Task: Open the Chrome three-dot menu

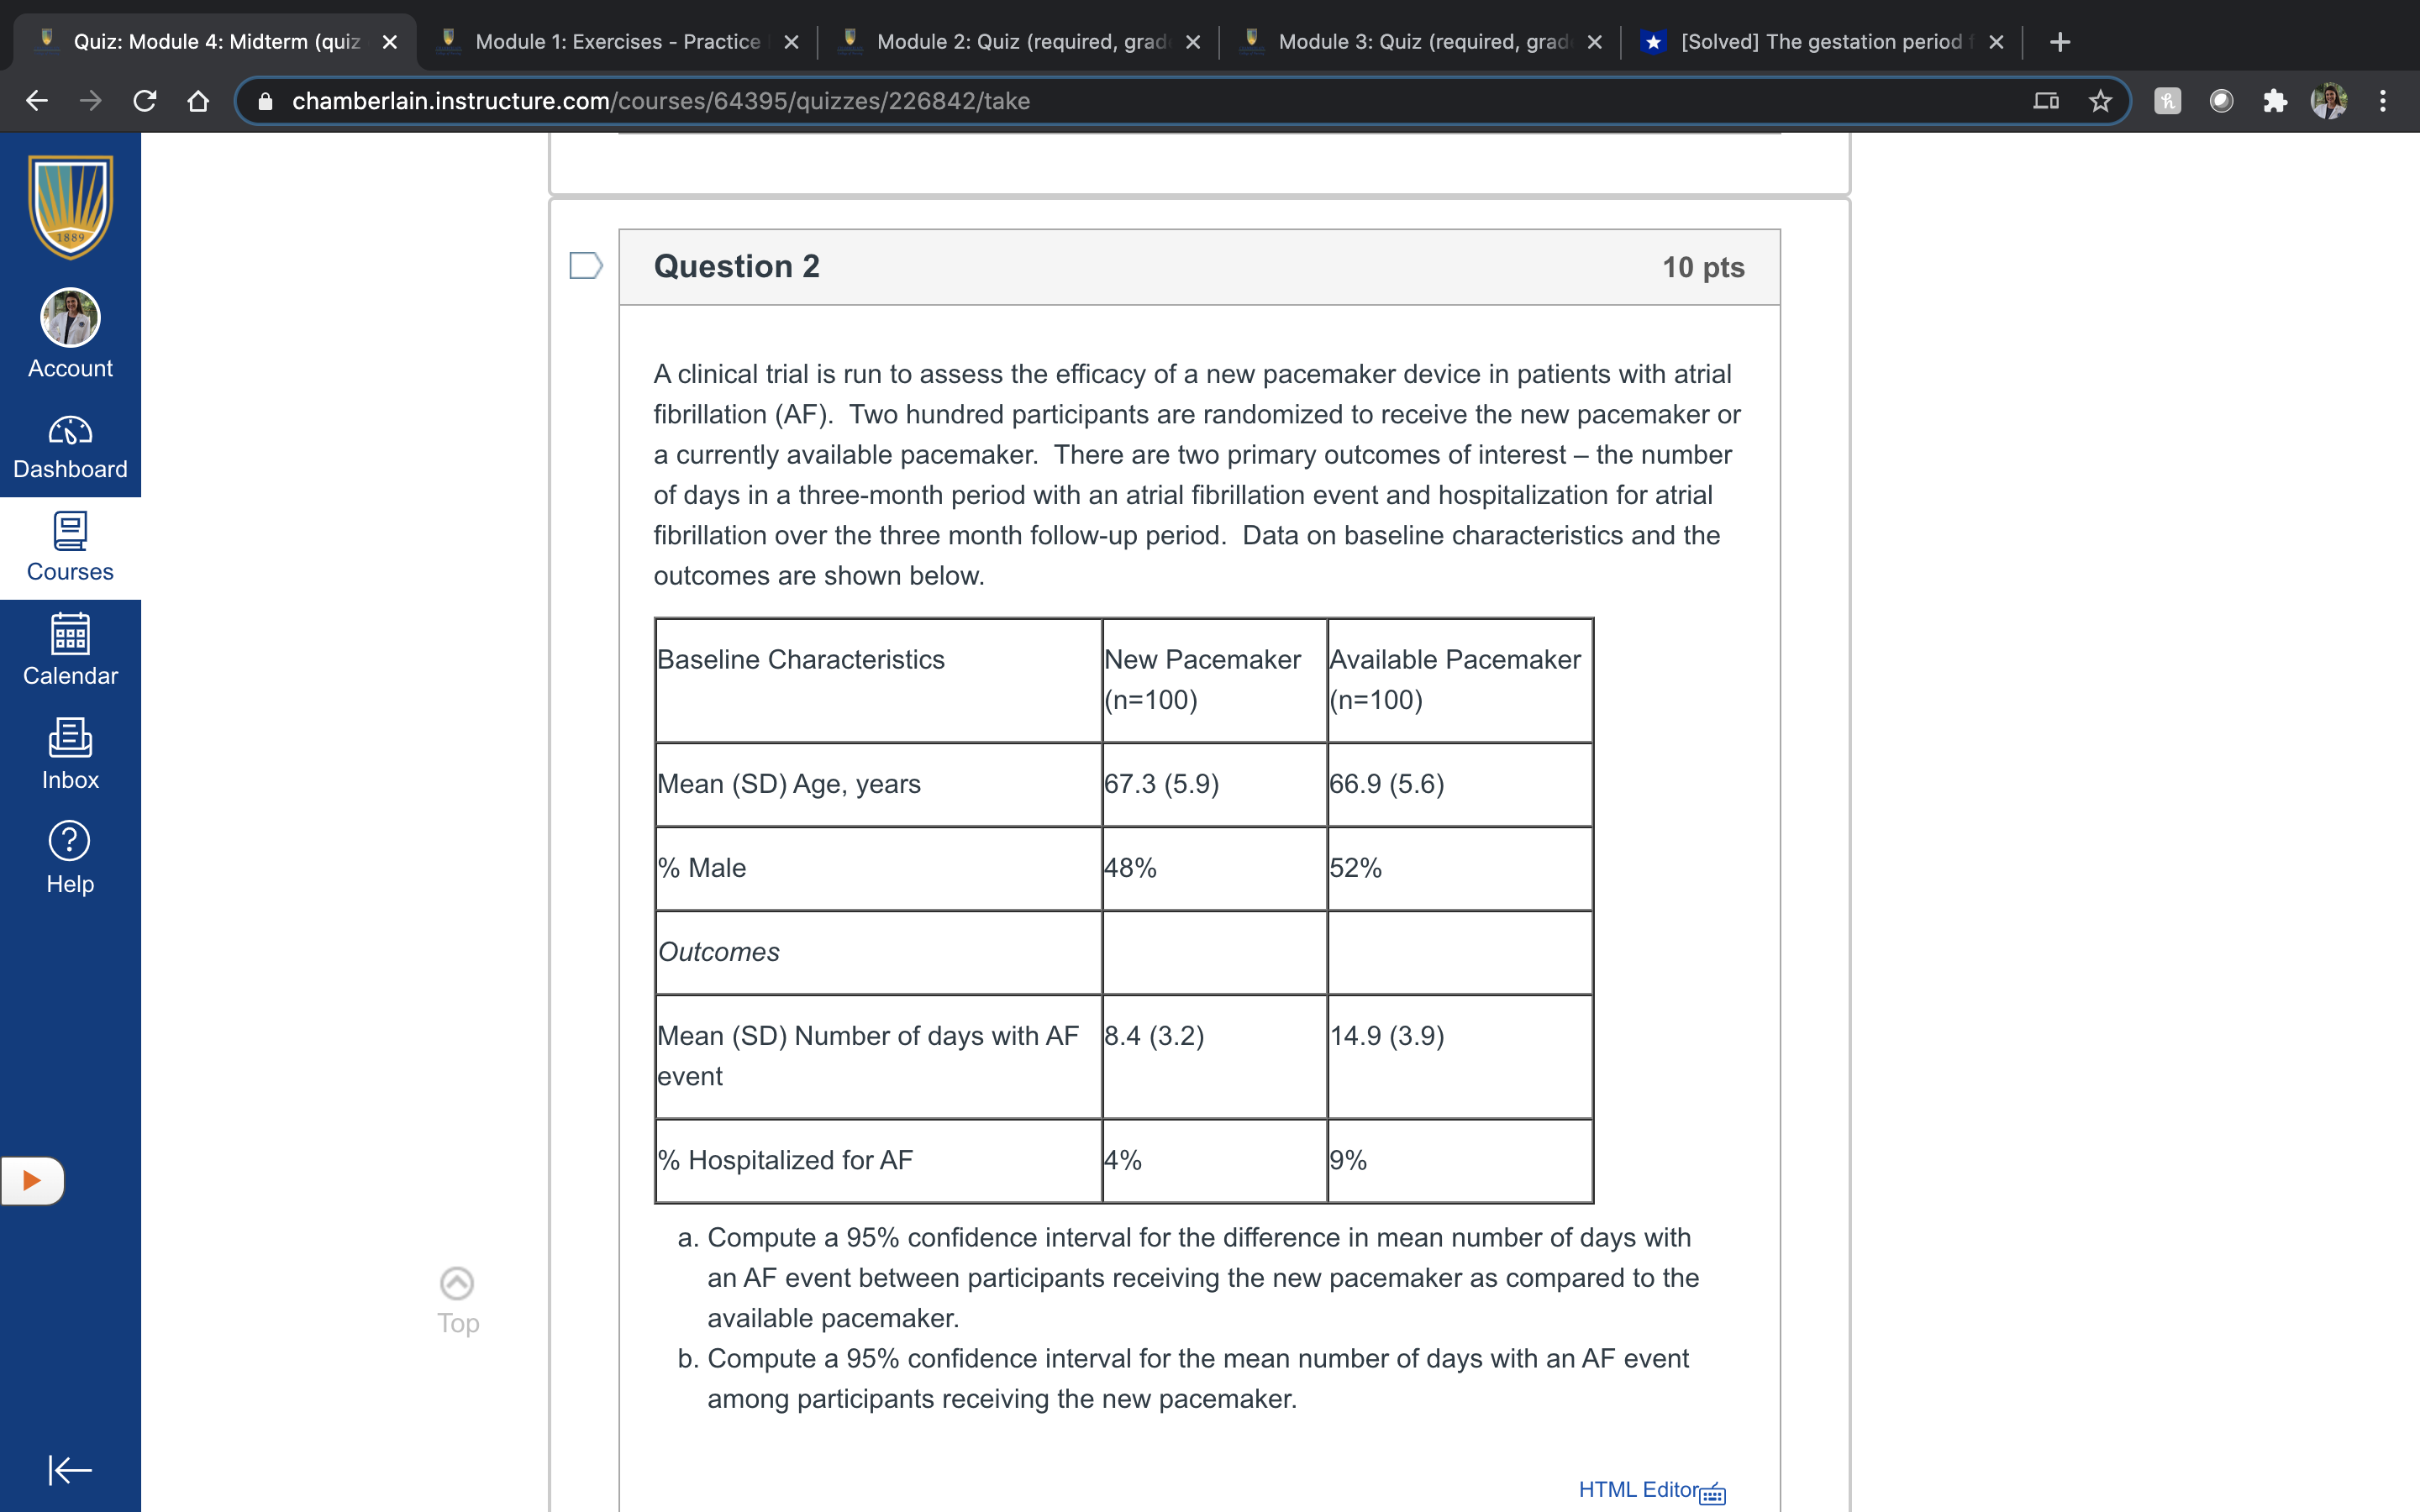Action: click(2384, 100)
